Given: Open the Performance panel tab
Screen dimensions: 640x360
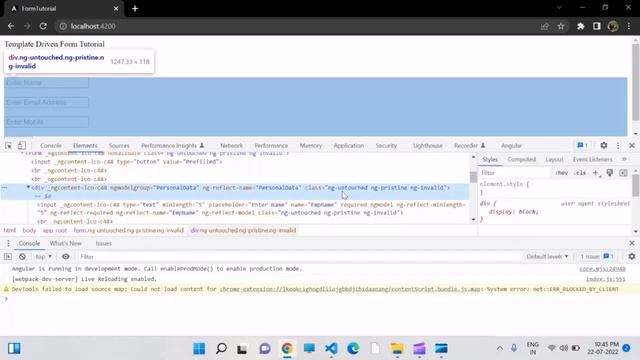Looking at the screenshot, I should [x=271, y=145].
